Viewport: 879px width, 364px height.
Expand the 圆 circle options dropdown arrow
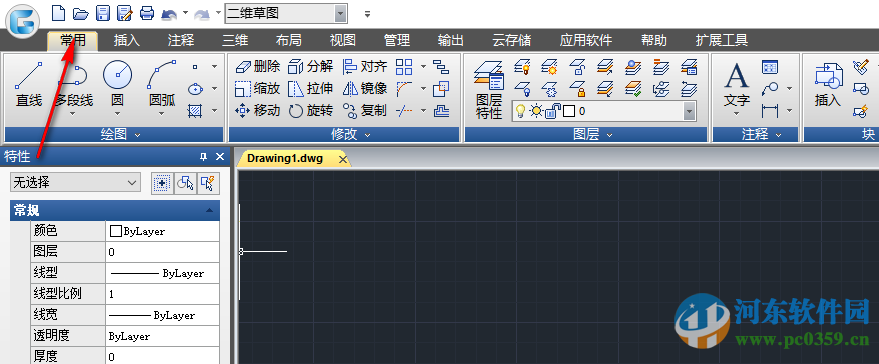pyautogui.click(x=118, y=114)
